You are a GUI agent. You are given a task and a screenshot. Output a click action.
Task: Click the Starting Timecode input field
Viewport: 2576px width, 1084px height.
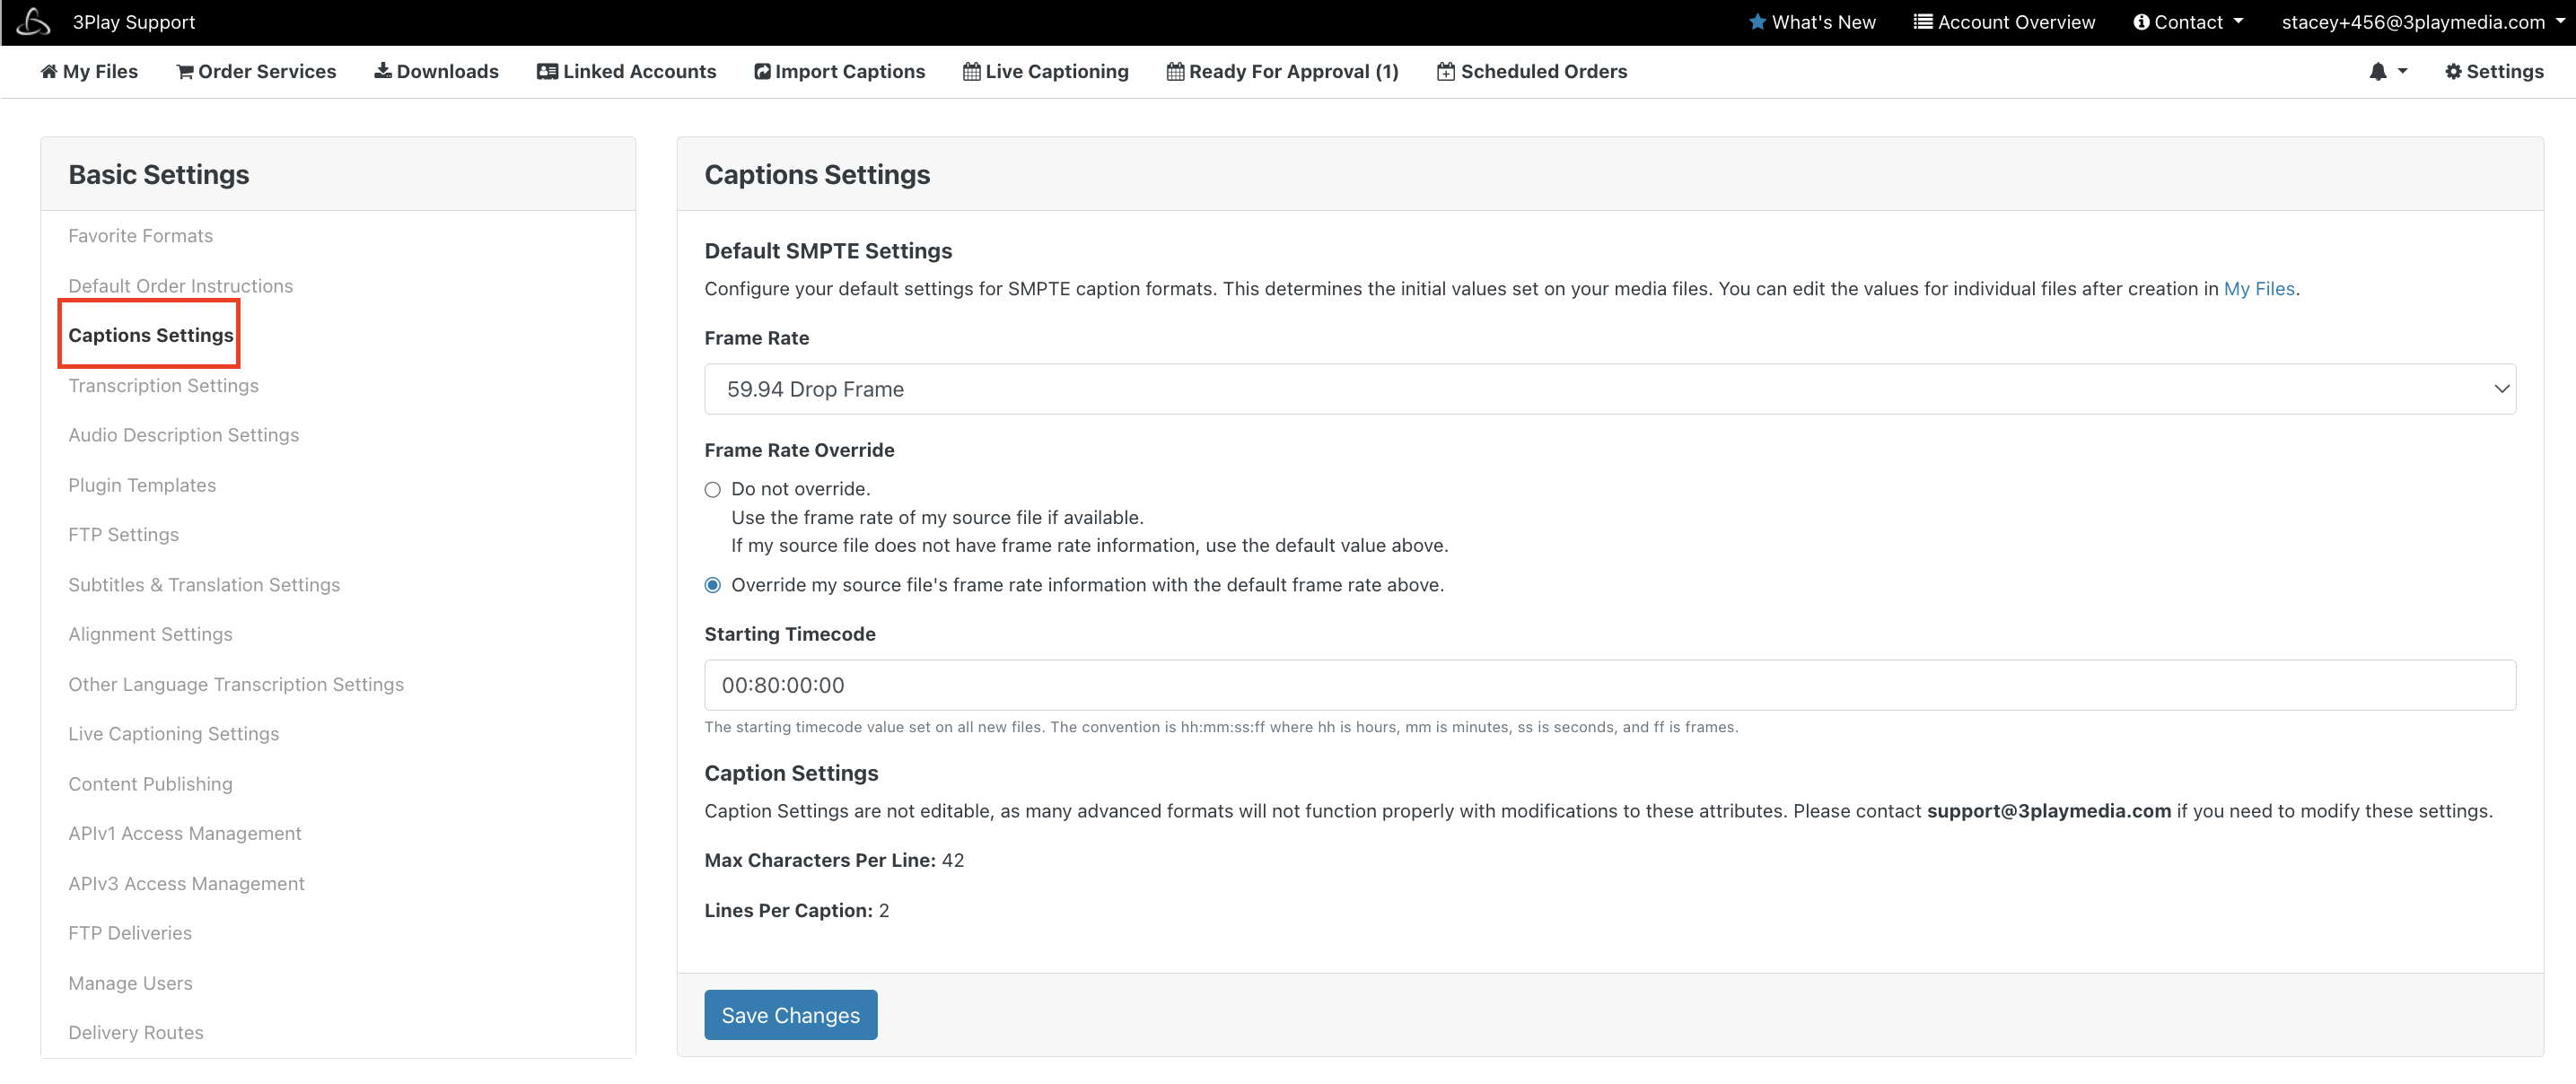click(x=1610, y=685)
